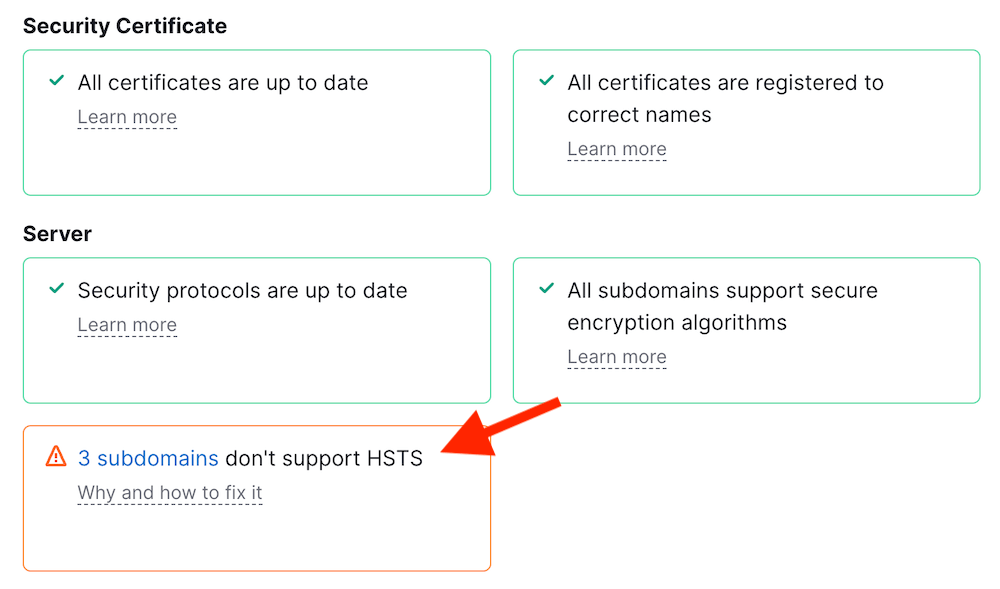Open Learn more under secure encryption algorithms
The image size is (1000, 589).
pyautogui.click(x=616, y=357)
